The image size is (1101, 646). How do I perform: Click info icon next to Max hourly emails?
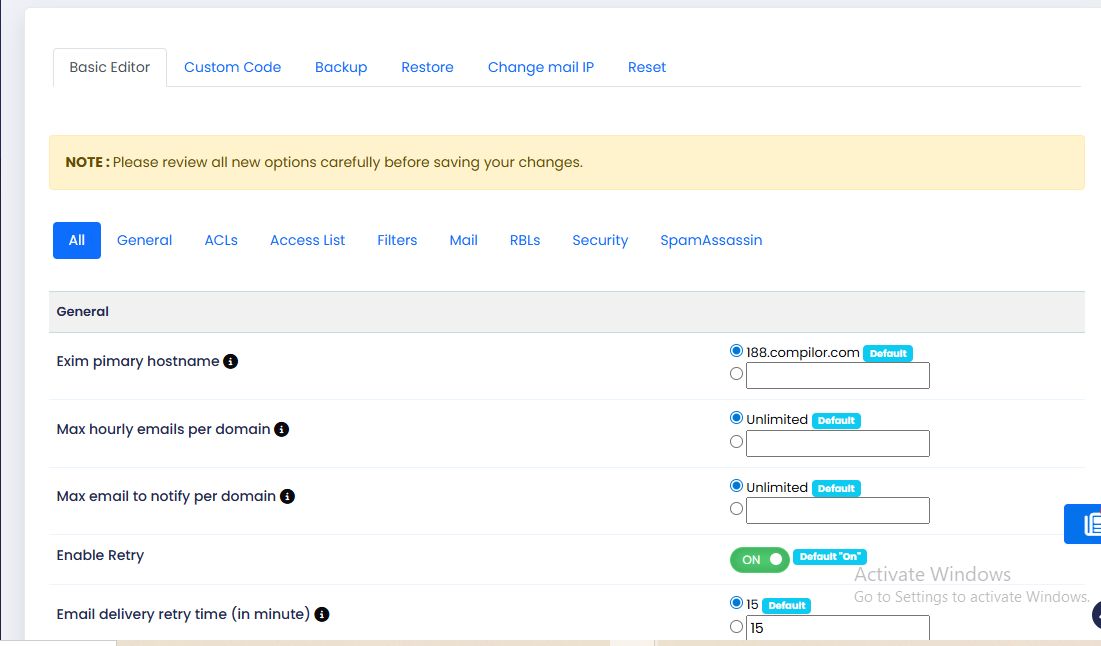pos(282,429)
